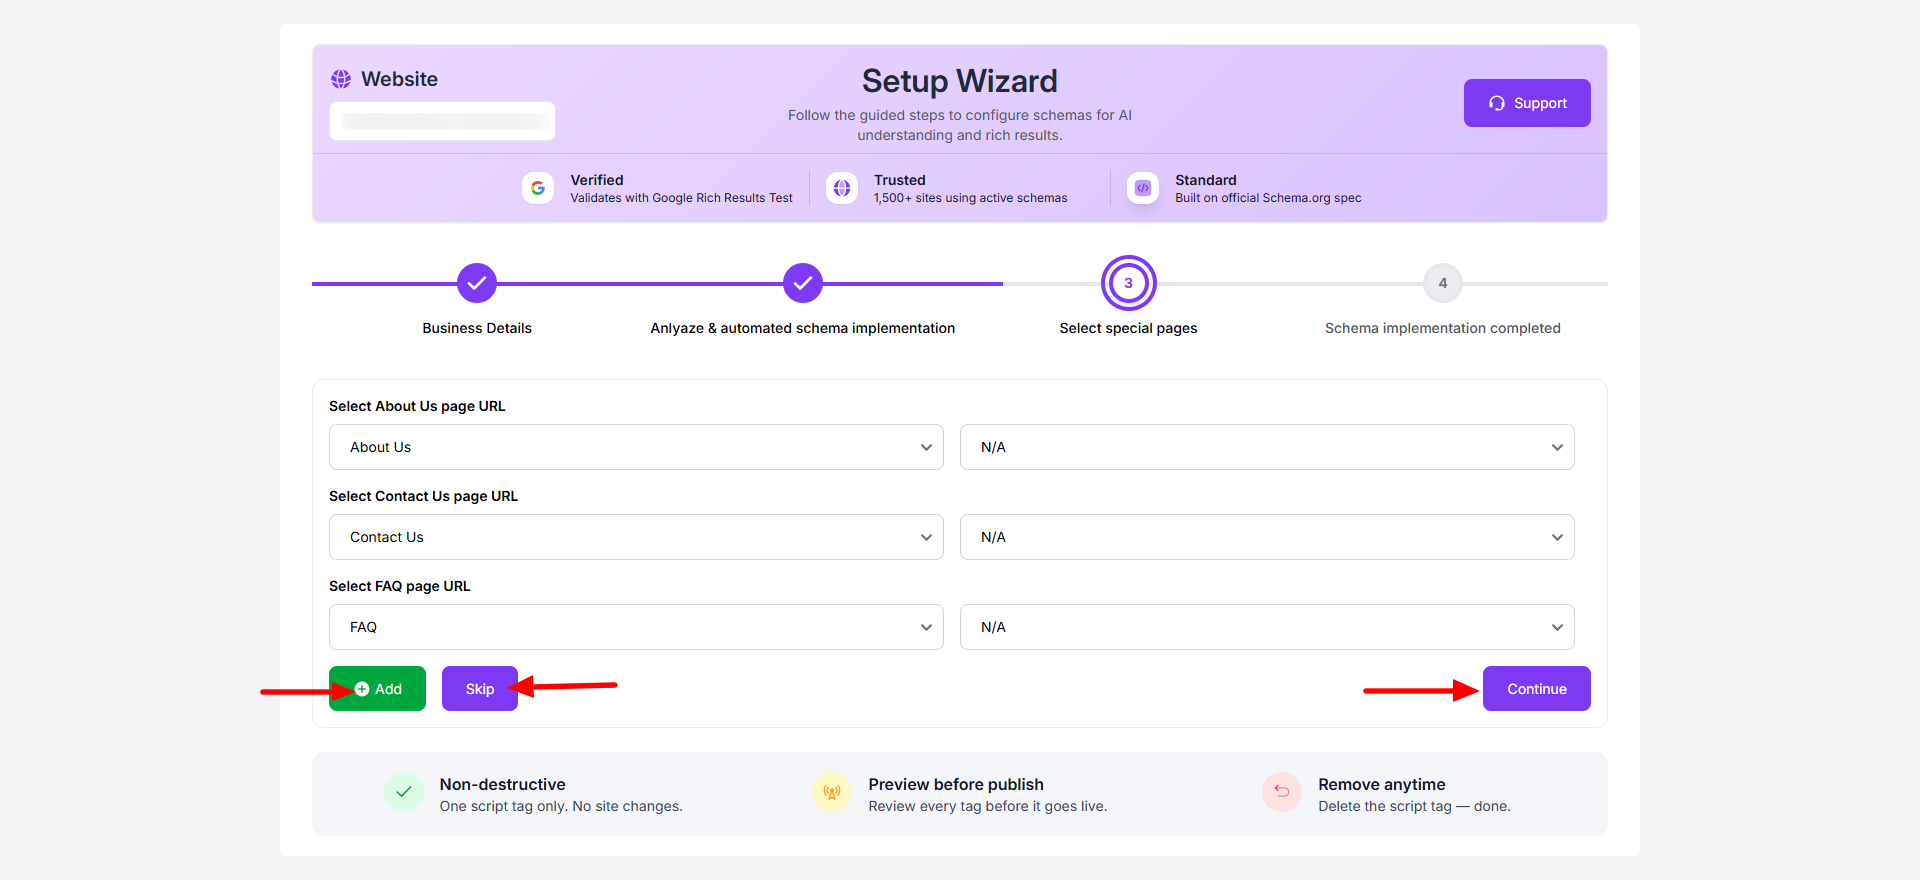Click the Remove anytime undo icon
The image size is (1920, 890).
coord(1282,792)
